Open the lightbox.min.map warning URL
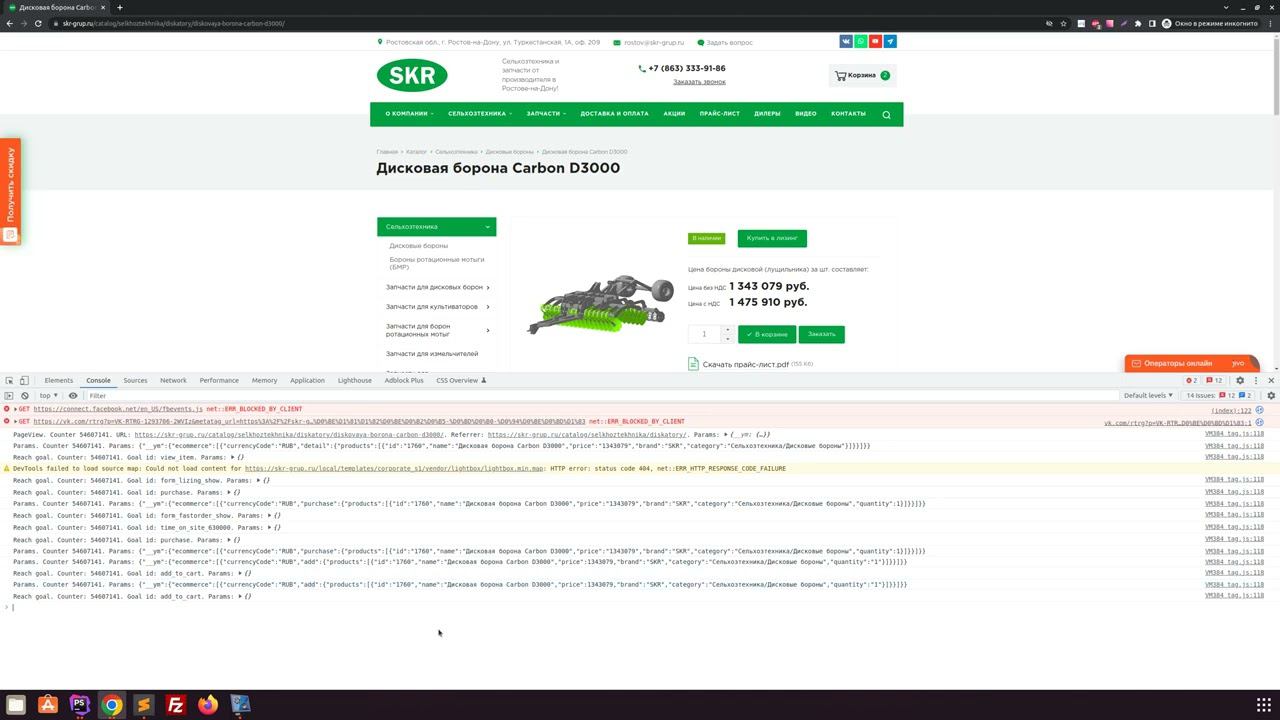The image size is (1280, 720). 395,468
